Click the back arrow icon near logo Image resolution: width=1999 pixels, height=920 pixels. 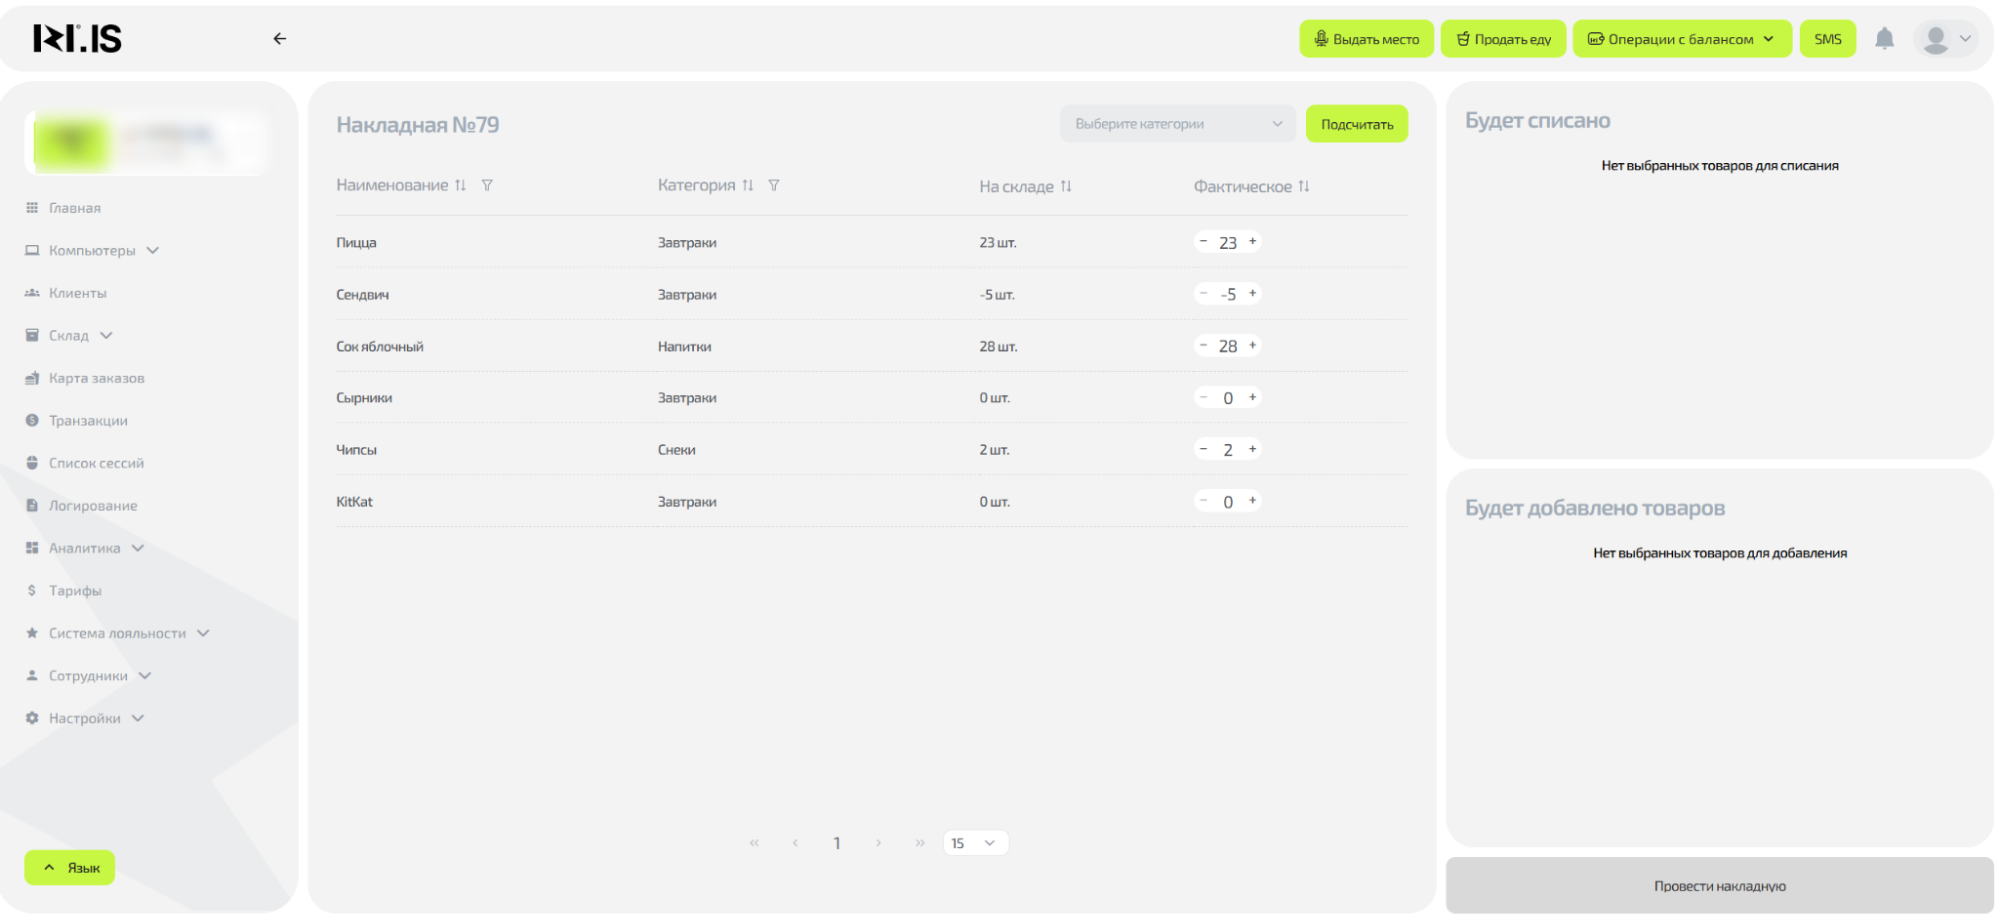coord(280,39)
